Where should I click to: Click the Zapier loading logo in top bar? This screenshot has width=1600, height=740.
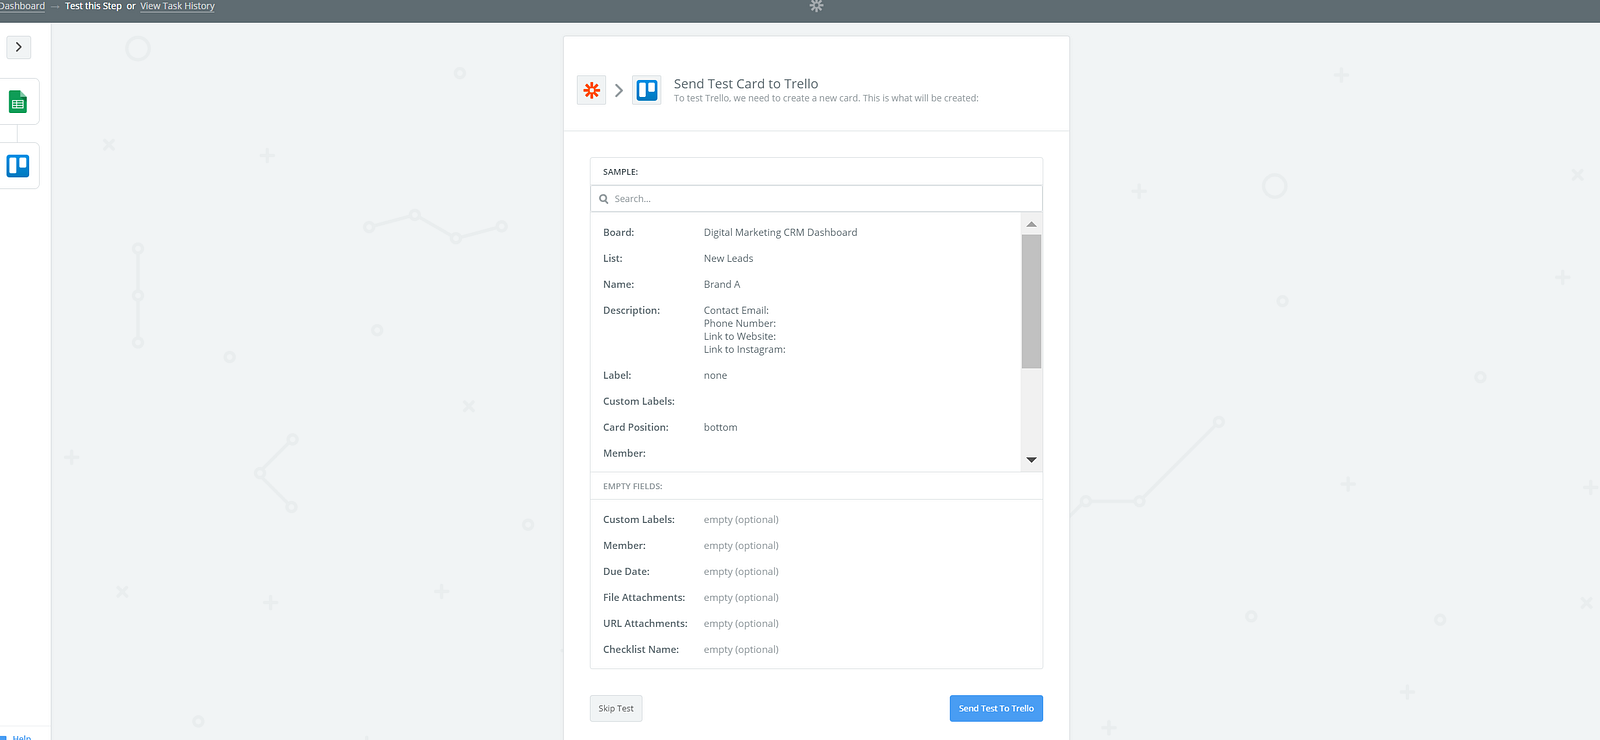pyautogui.click(x=816, y=6)
